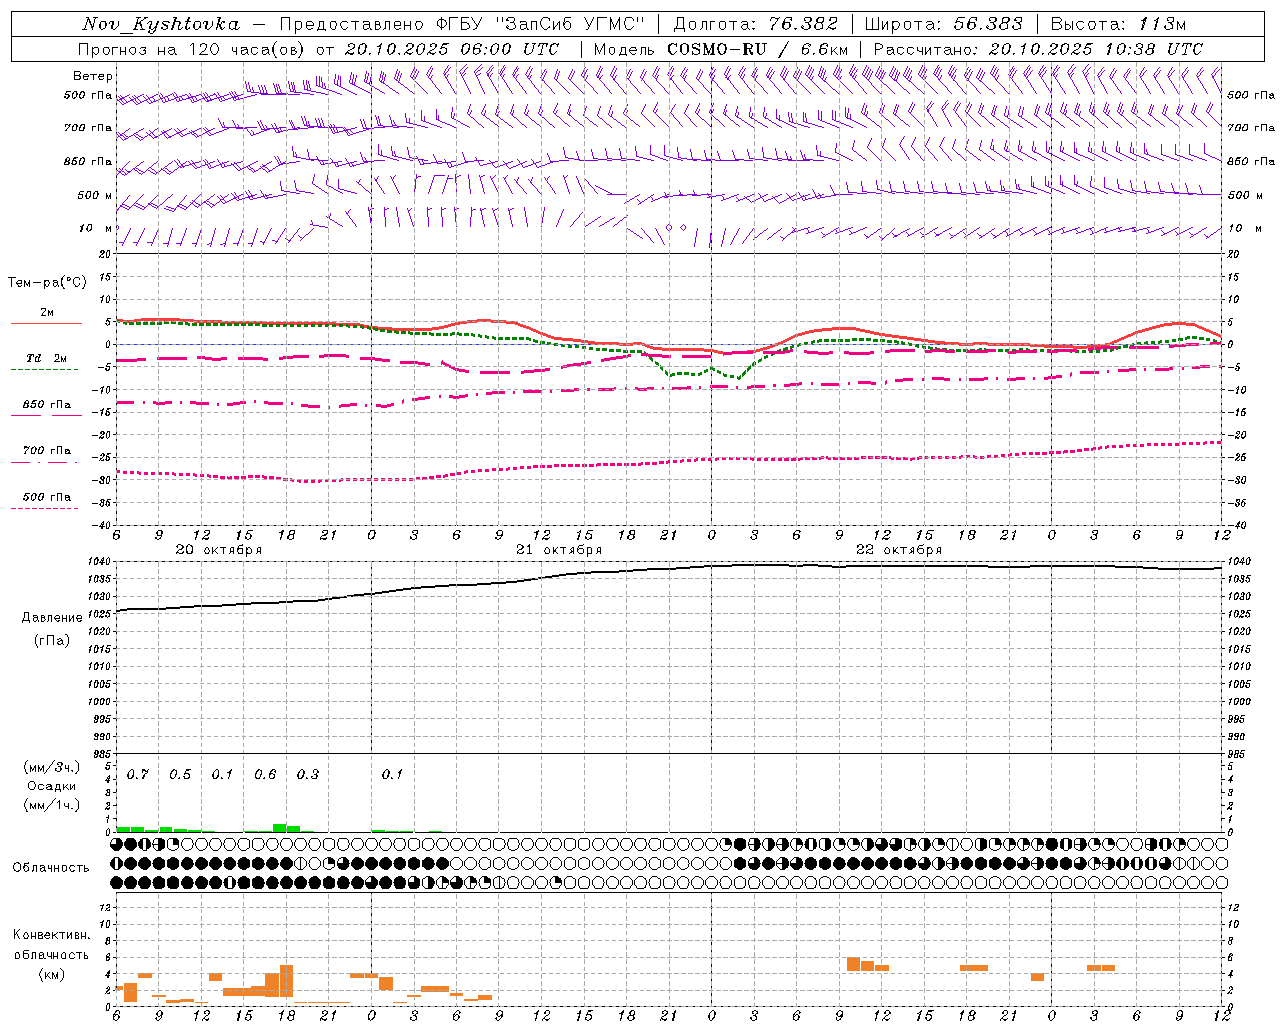Viewport: 1280px width, 1024px height.
Task: Click the Осадки precipitation label
Action: click(x=52, y=787)
